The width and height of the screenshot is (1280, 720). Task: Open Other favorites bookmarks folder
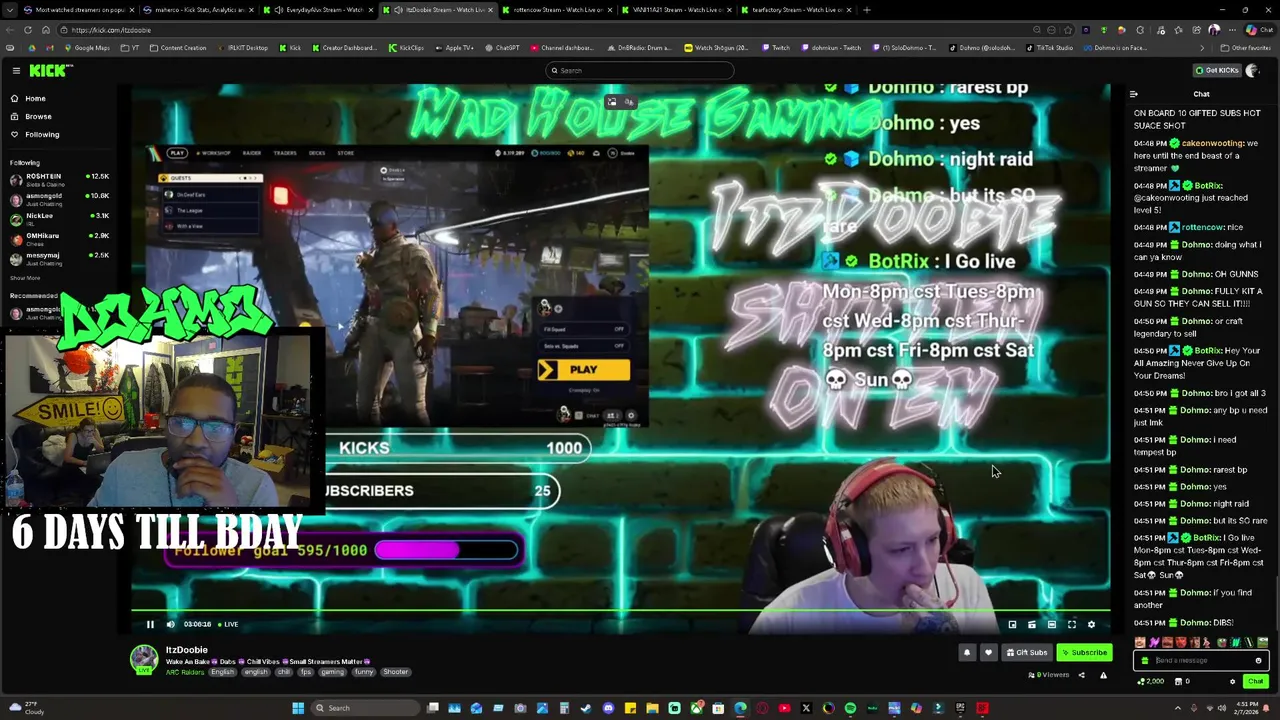1245,48
